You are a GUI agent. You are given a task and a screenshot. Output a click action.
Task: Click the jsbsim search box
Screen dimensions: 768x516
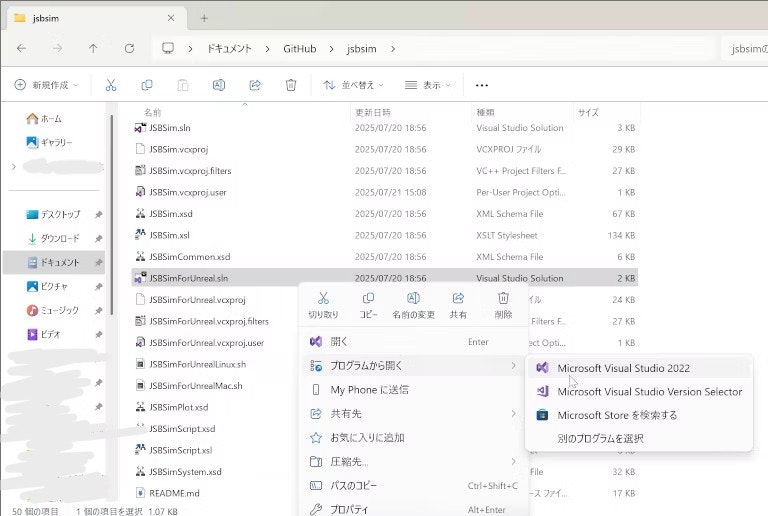(745, 49)
